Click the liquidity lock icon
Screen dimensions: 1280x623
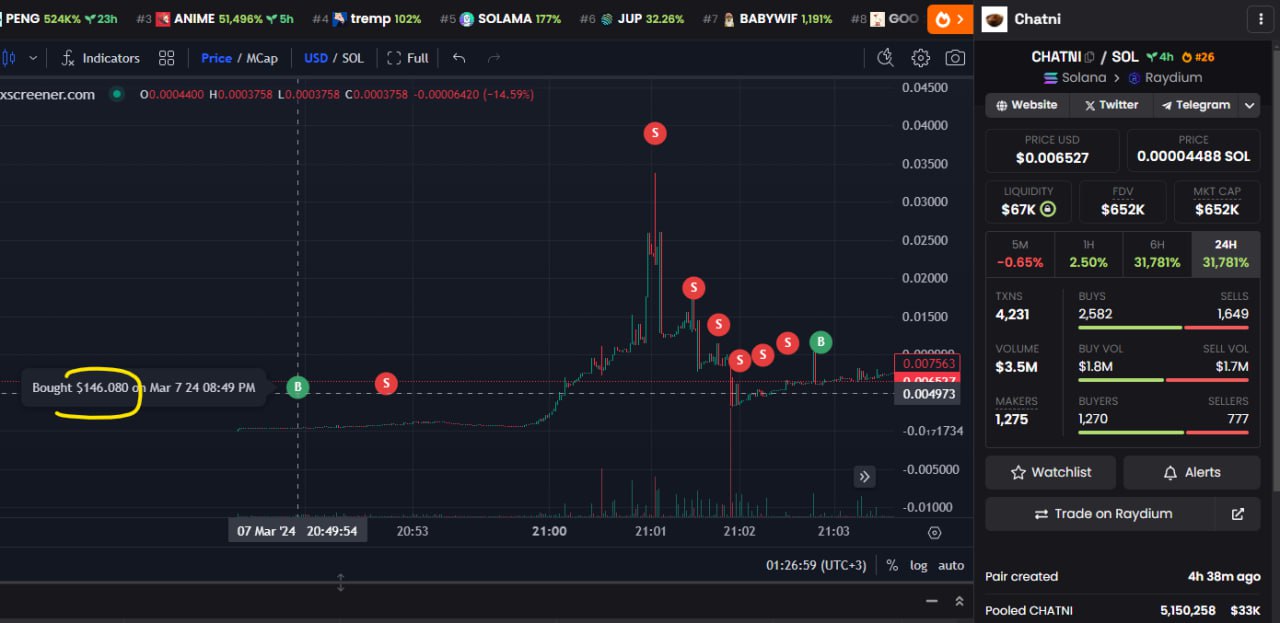(1047, 210)
